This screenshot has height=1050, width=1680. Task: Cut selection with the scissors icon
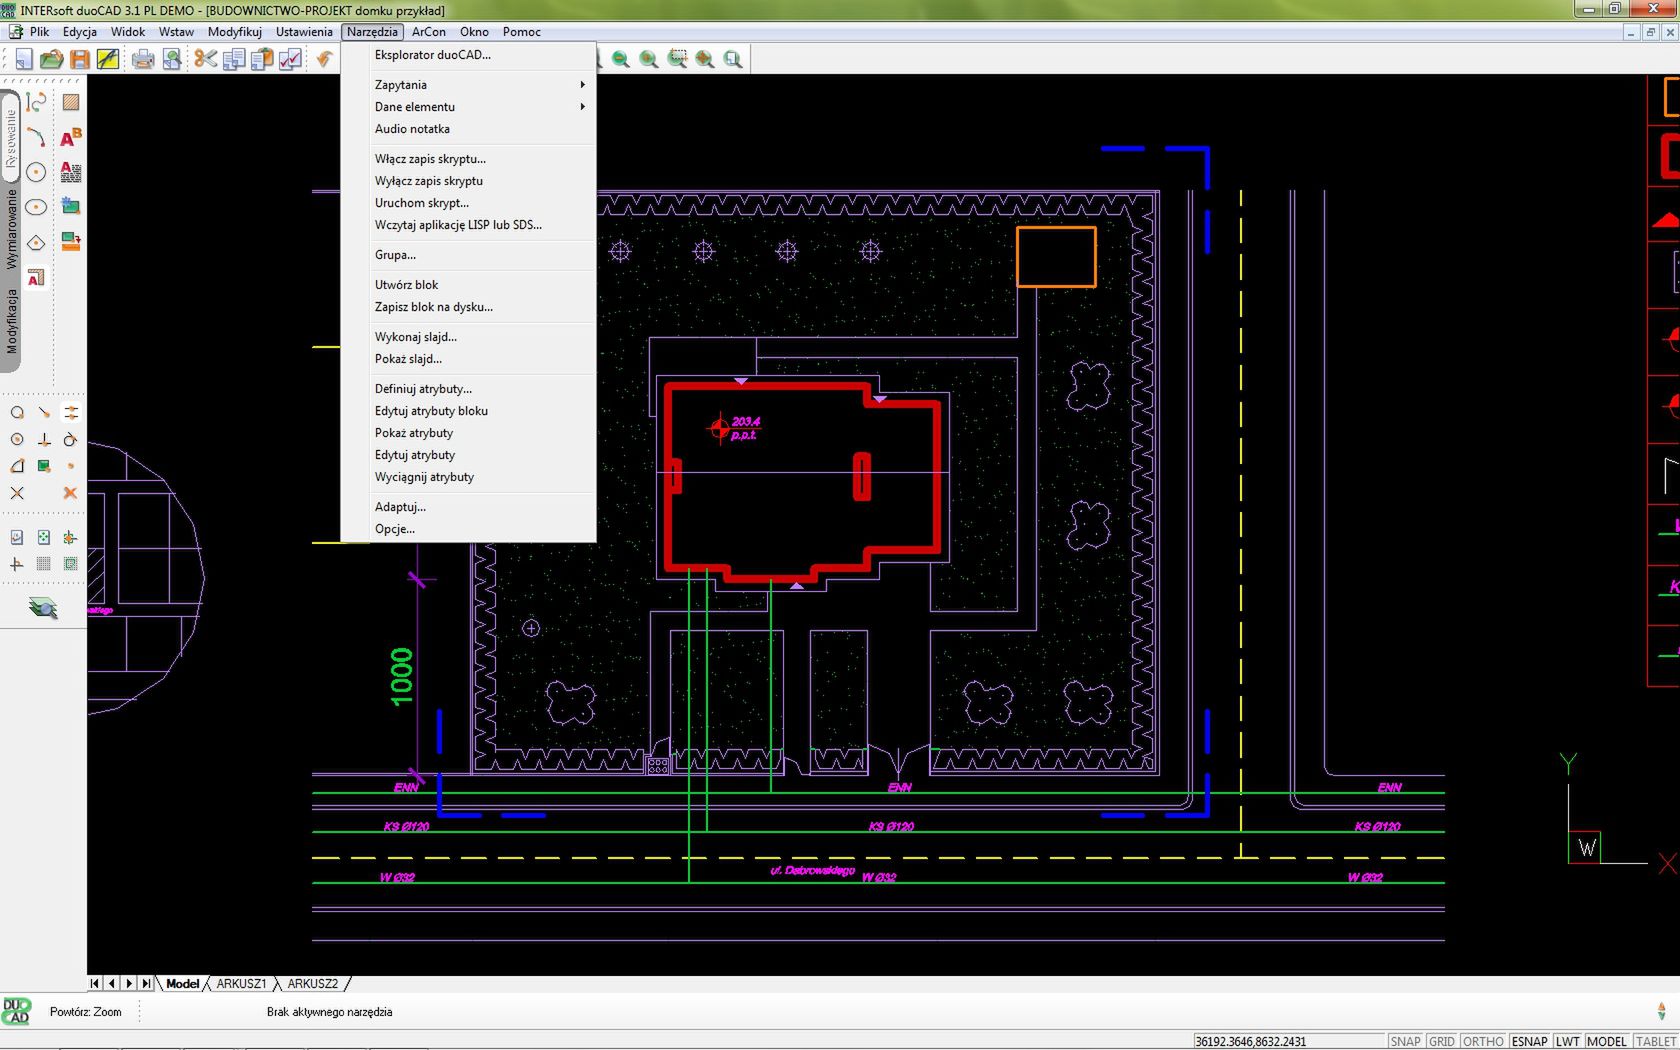[206, 59]
